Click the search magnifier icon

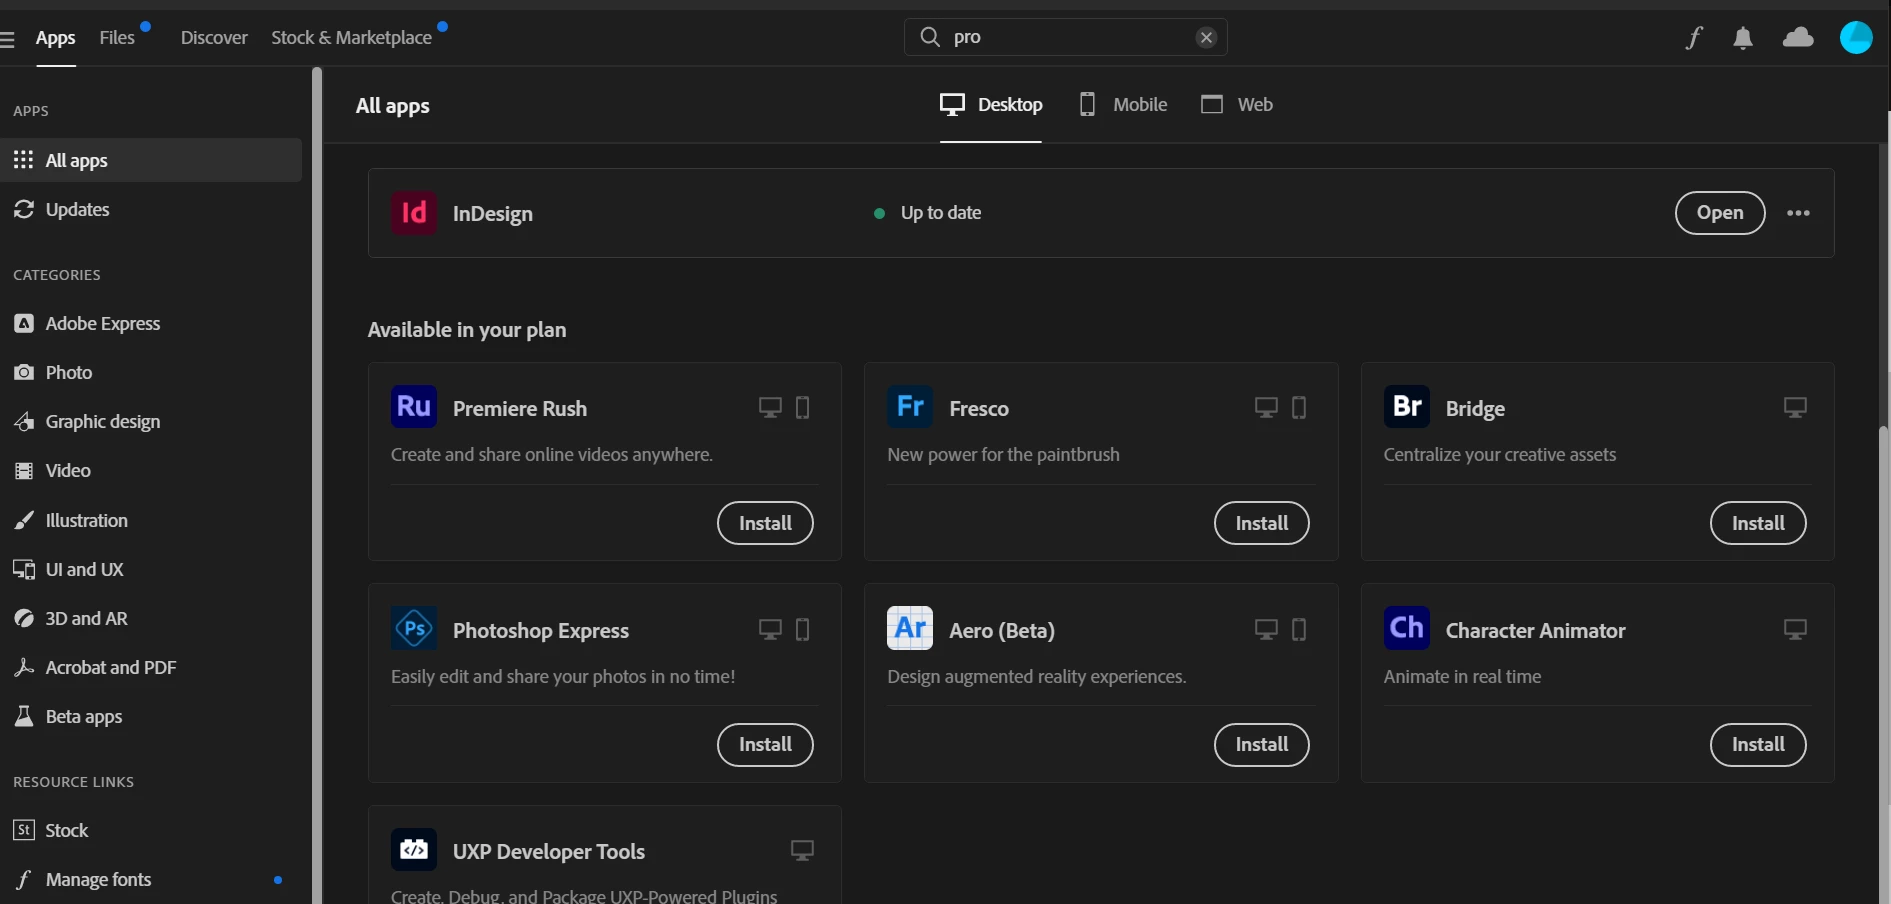tap(930, 37)
